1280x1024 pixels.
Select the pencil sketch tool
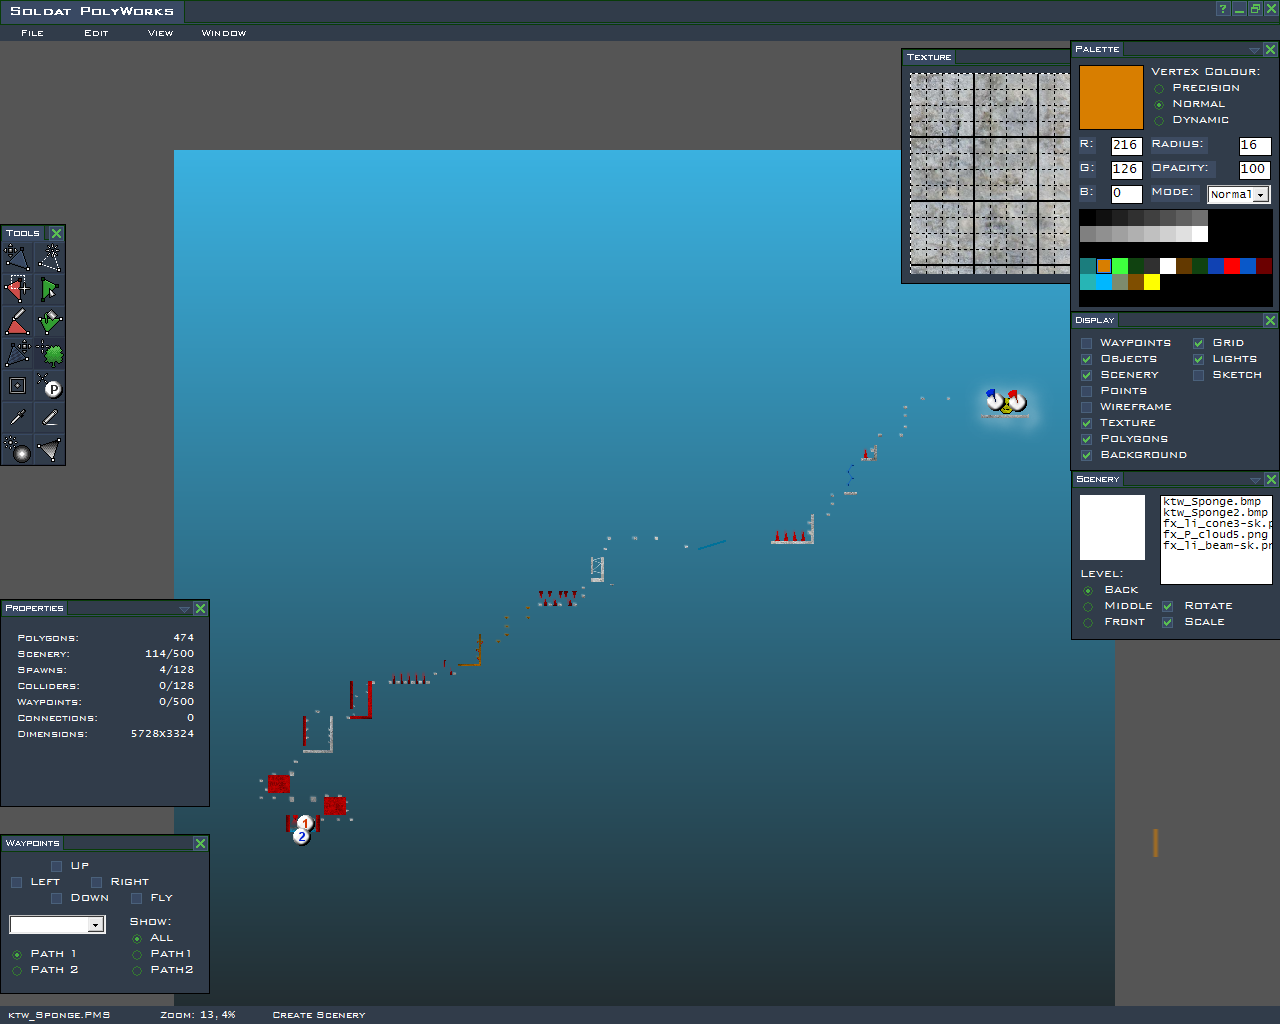pyautogui.click(x=50, y=418)
